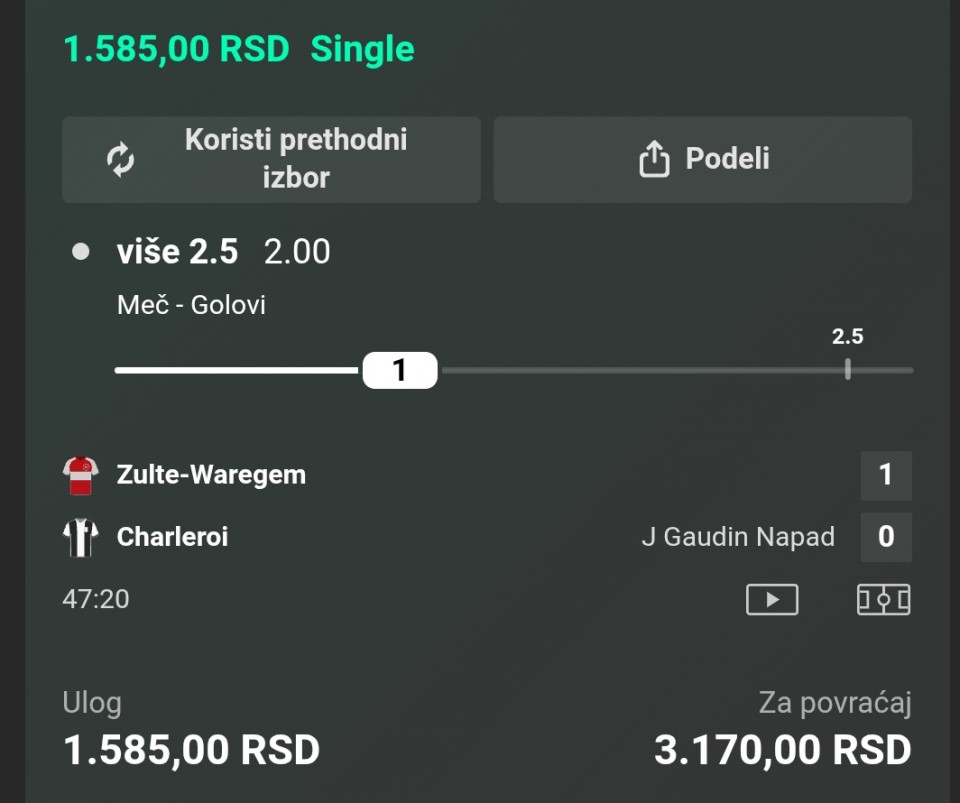Screen dimensions: 960x803
Task: Click the 2.5 target marker on slider
Action: click(x=847, y=368)
